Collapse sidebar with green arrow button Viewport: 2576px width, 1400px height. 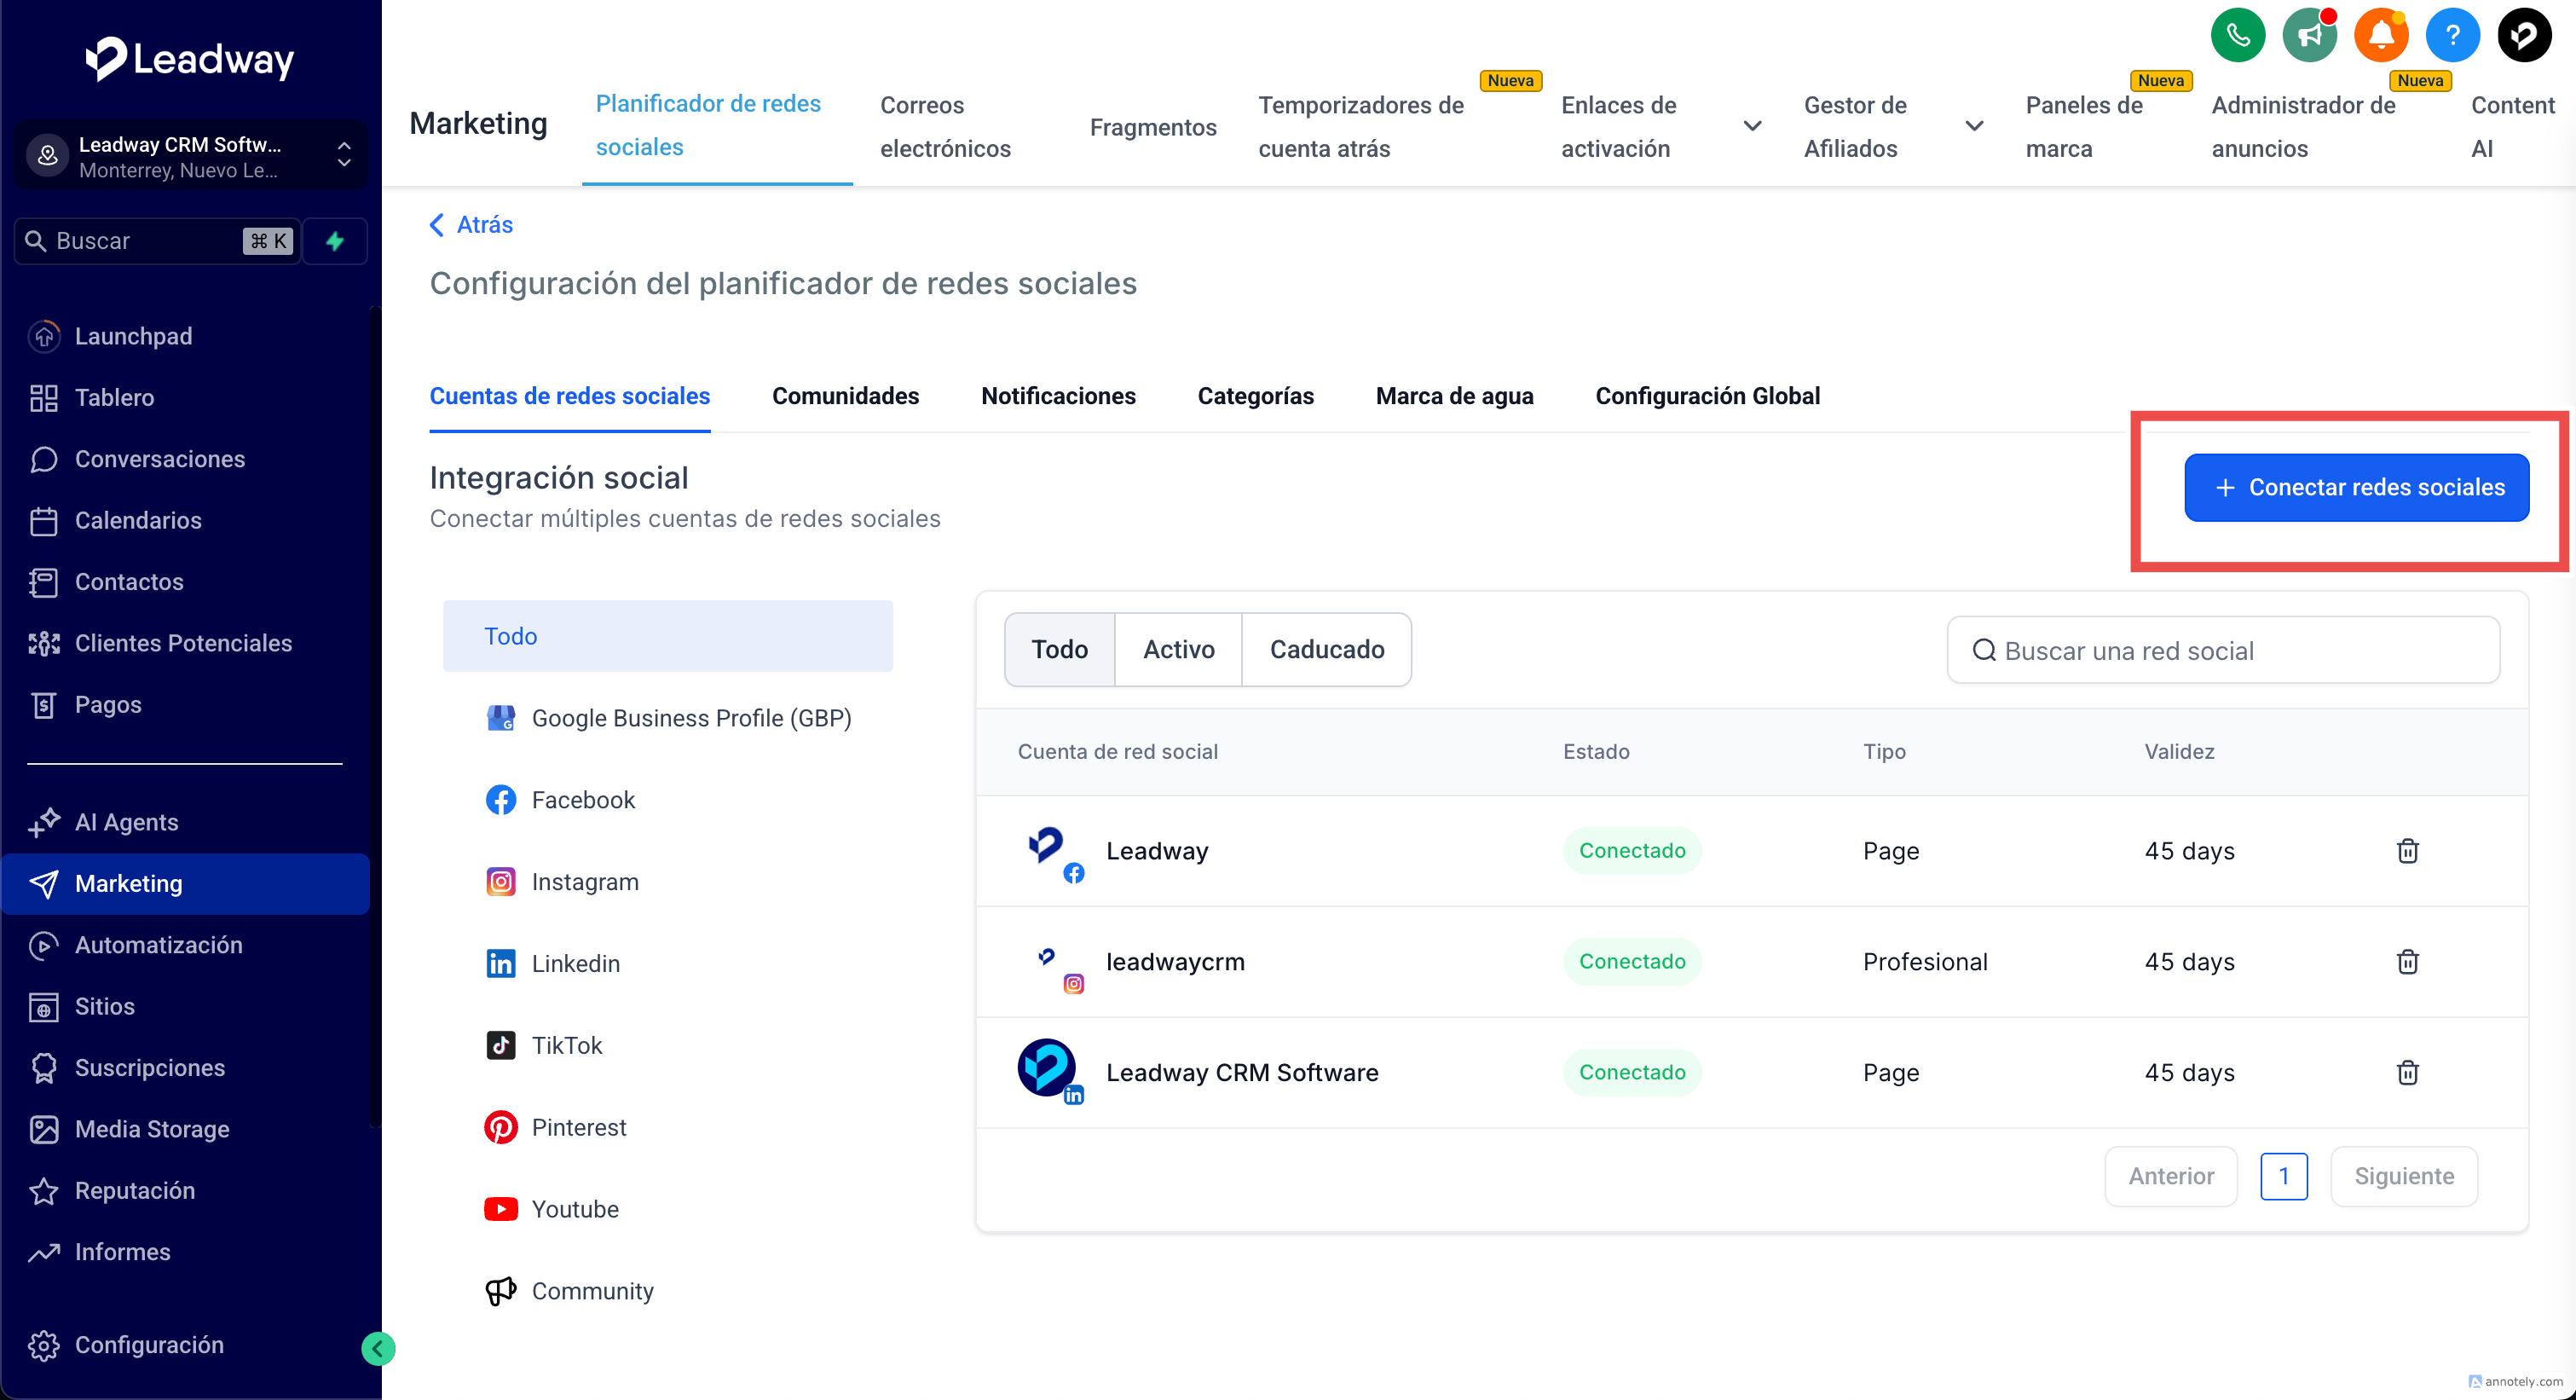pos(378,1349)
